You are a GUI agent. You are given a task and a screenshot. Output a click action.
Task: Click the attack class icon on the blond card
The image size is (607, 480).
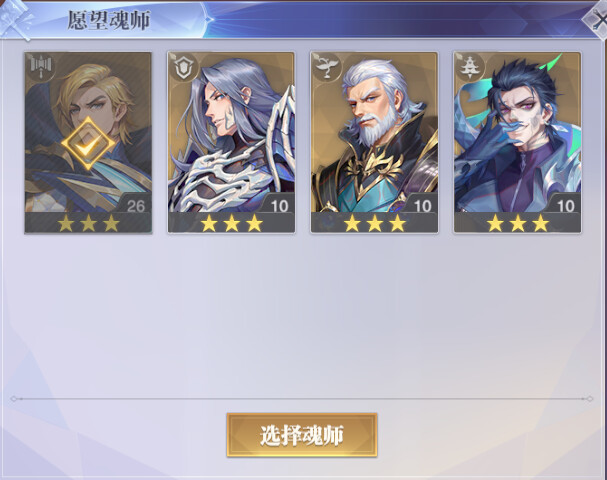tap(40, 67)
